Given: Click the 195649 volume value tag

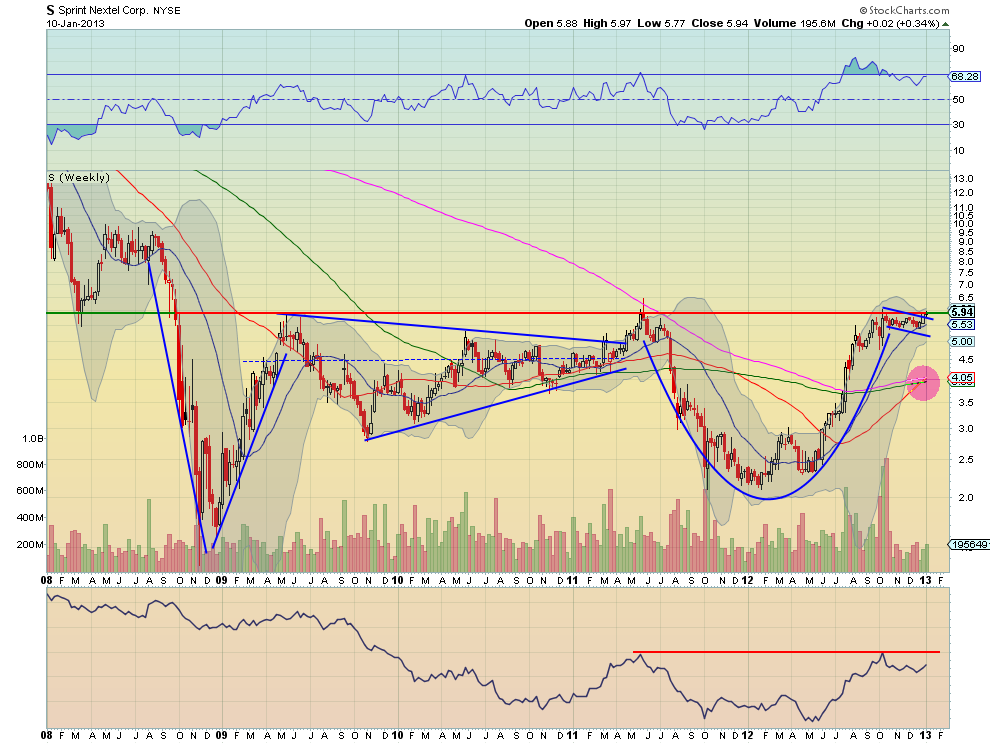Looking at the screenshot, I should [x=969, y=544].
